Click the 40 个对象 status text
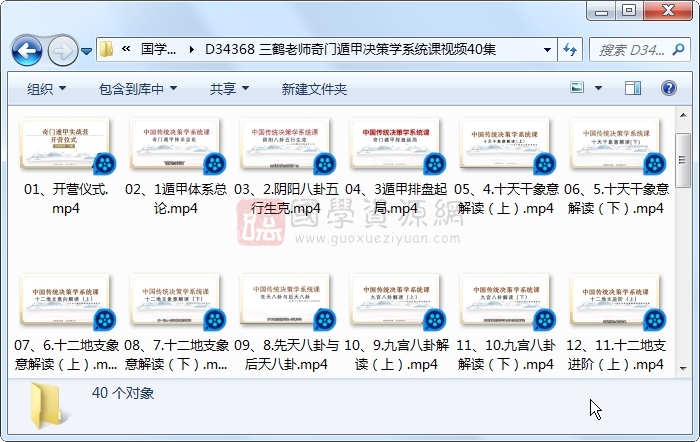The height and width of the screenshot is (442, 700). (x=123, y=393)
